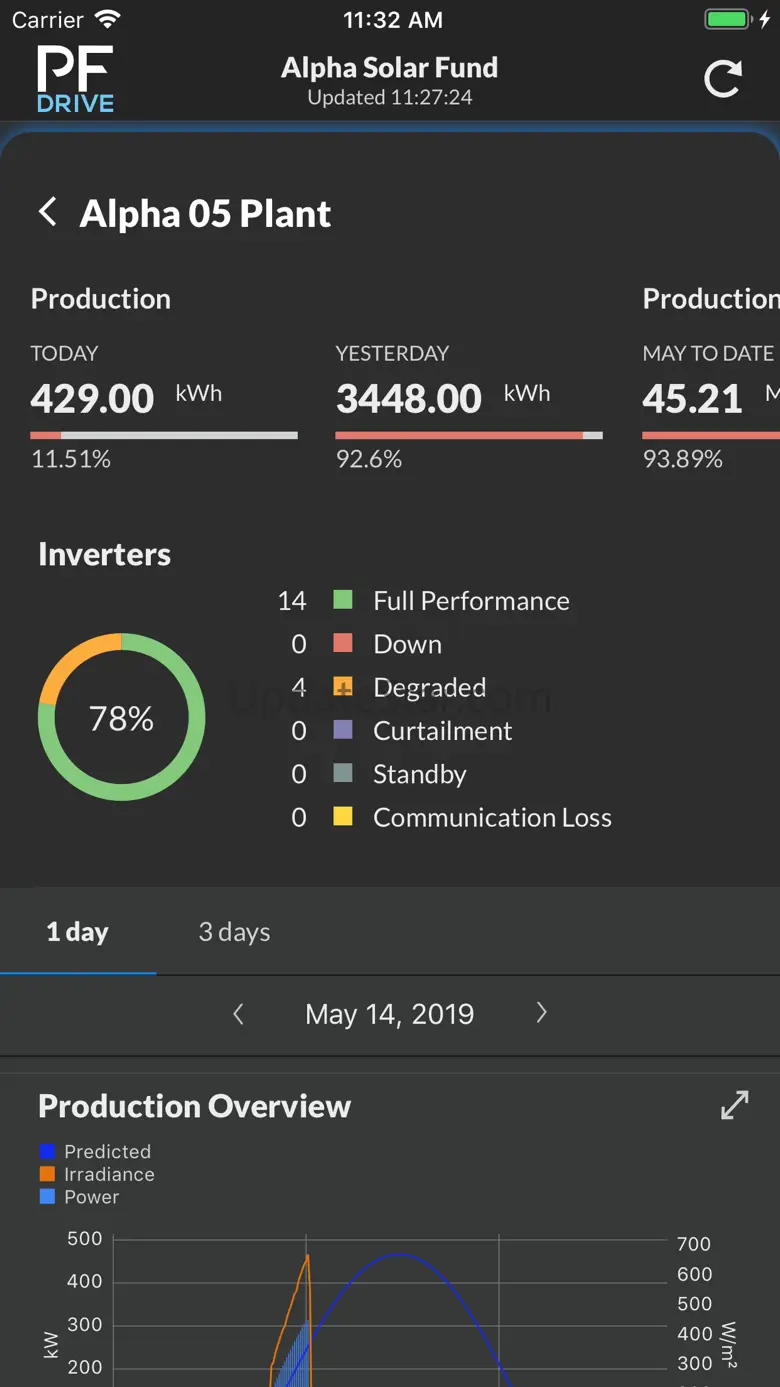This screenshot has height=1387, width=780.
Task: Click the Communication Loss legend entry
Action: (491, 818)
